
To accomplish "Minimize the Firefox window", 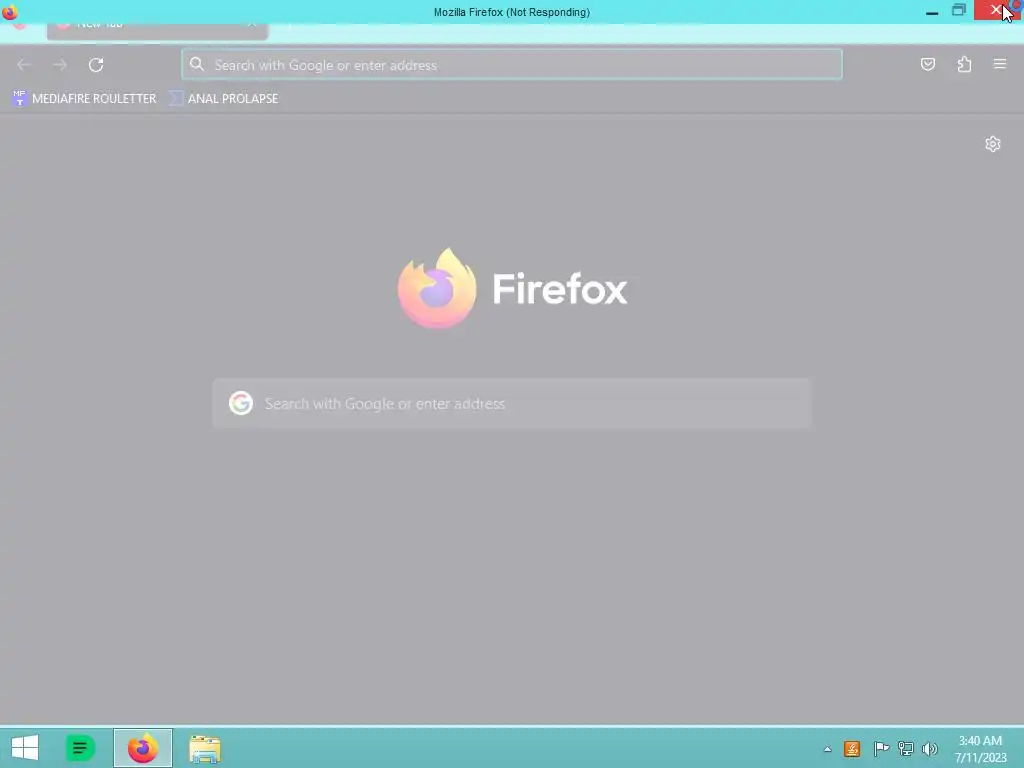I will click(x=932, y=11).
